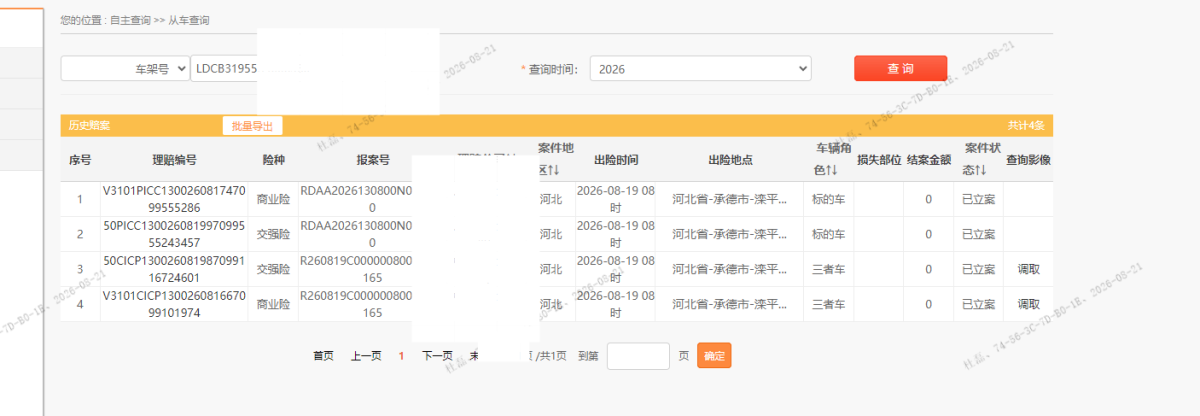The width and height of the screenshot is (1200, 416).
Task: Click 交强险 in row 3
Action: click(x=273, y=269)
